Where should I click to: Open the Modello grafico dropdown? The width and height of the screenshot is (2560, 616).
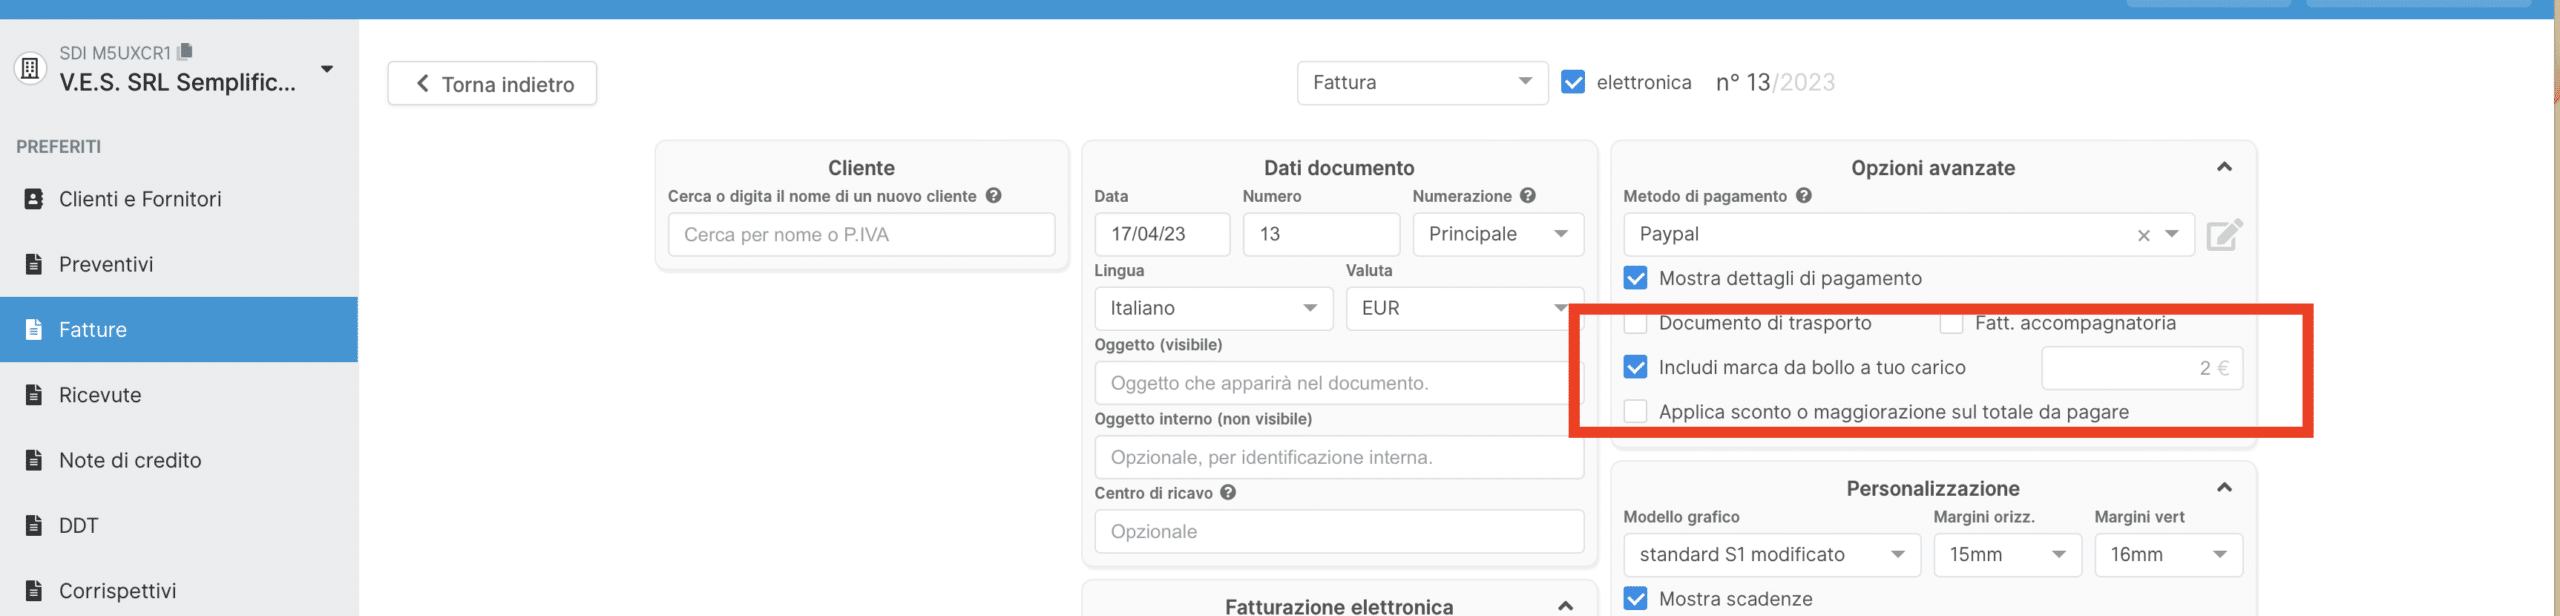click(x=1771, y=555)
